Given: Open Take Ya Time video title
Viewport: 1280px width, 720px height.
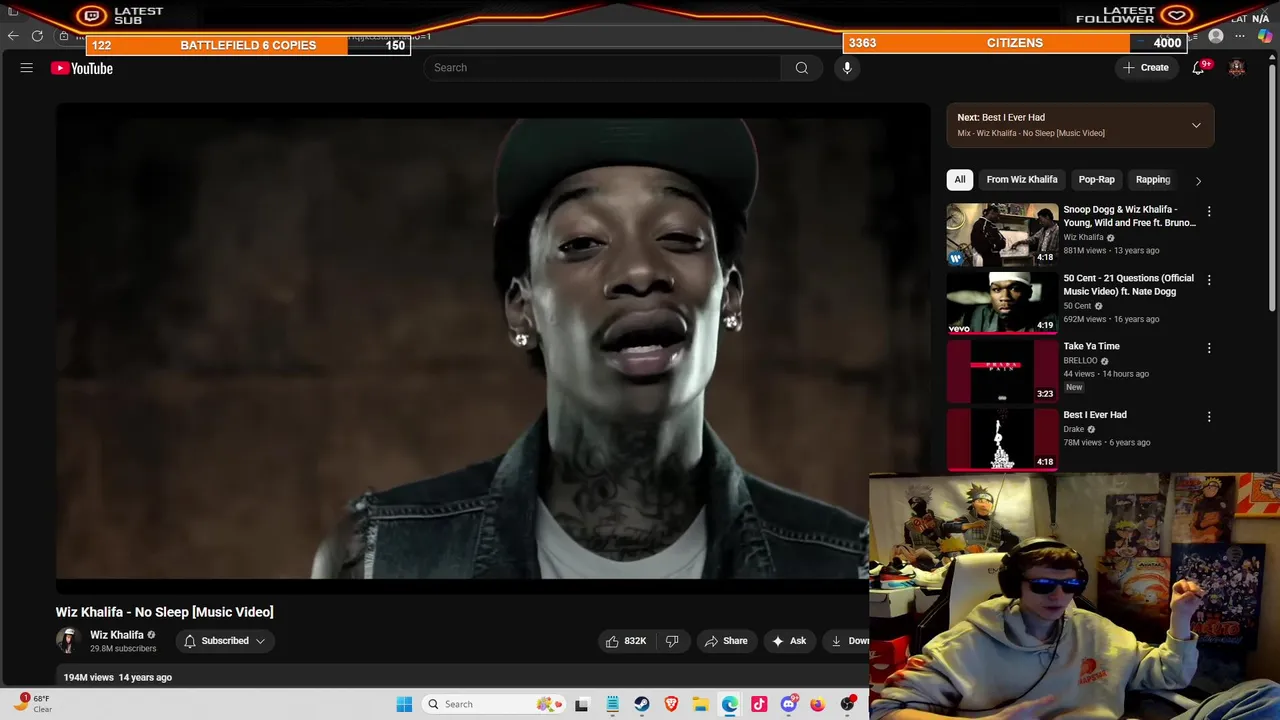Looking at the screenshot, I should point(1091,346).
